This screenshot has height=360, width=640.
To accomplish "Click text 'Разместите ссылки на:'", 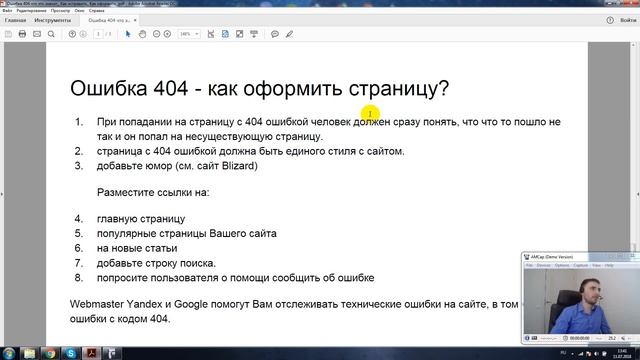I will [x=153, y=192].
